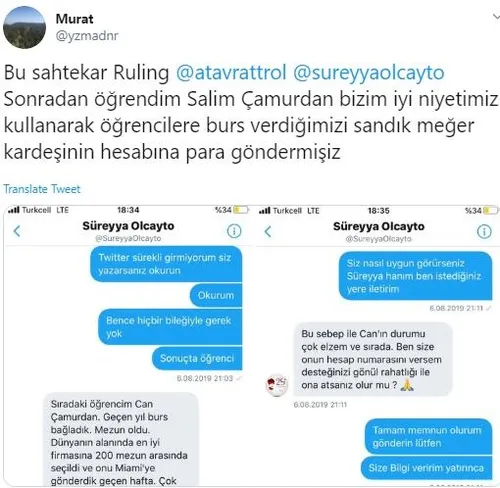Click Murat's profile avatar picture
This screenshot has width=500, height=488.
(x=24, y=27)
